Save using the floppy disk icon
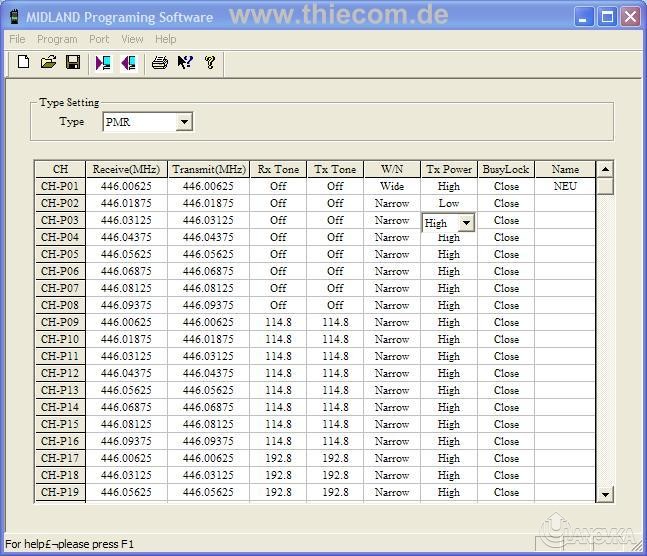 coord(73,63)
